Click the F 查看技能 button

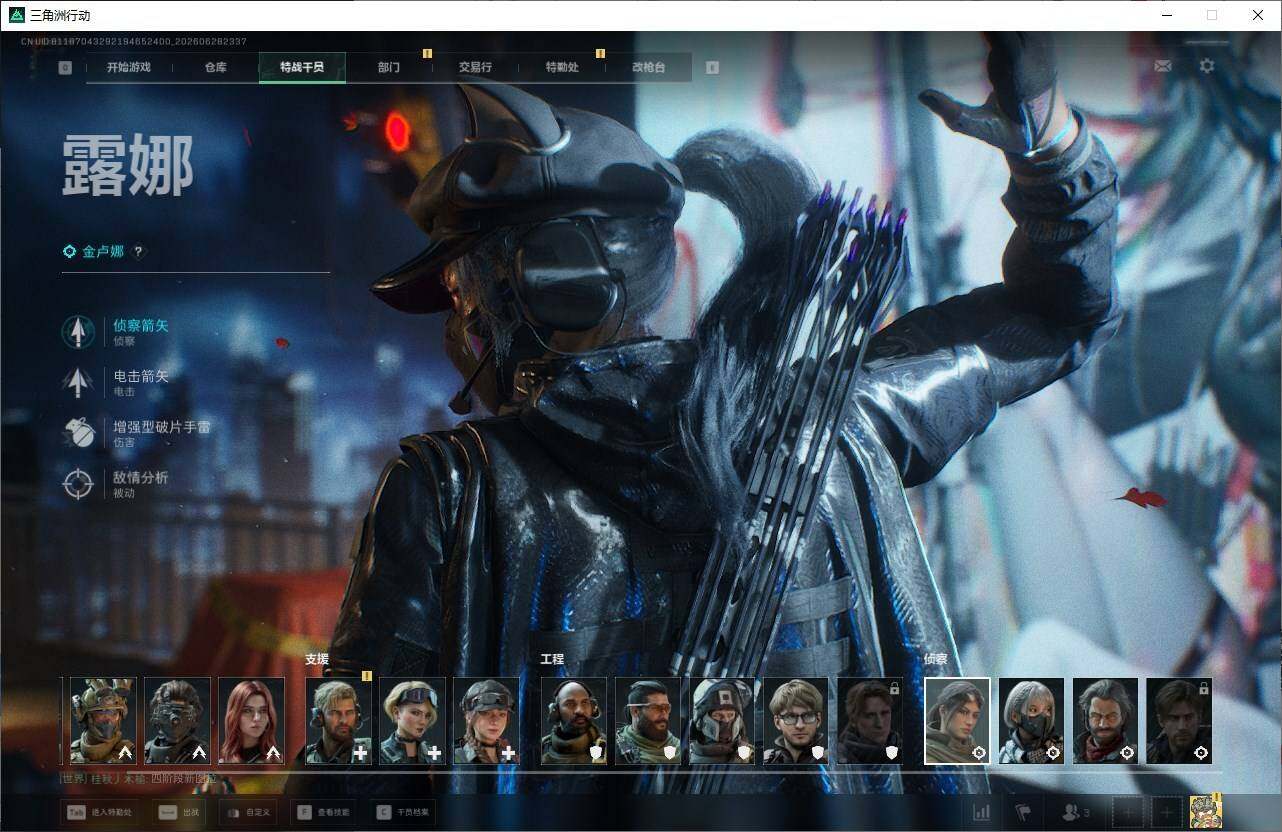(325, 812)
